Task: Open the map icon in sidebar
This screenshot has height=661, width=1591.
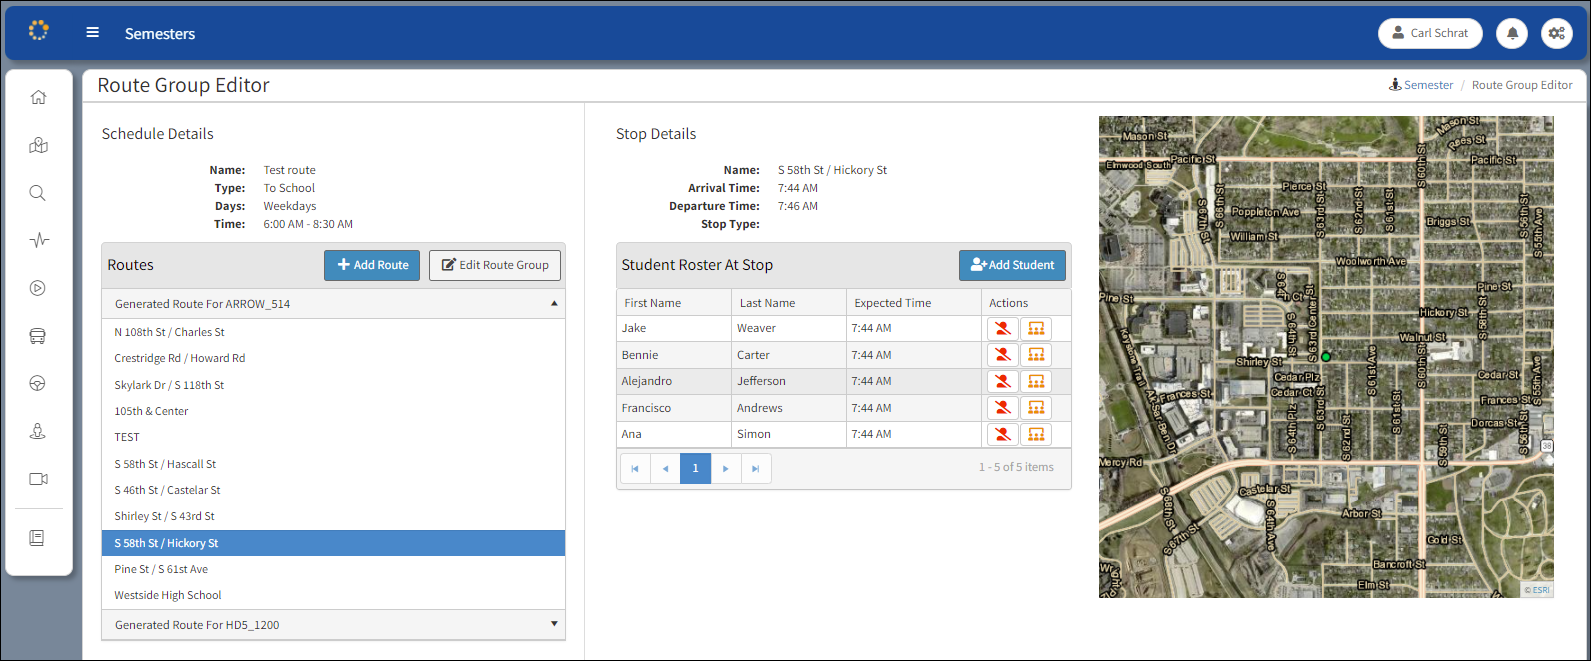Action: (38, 146)
